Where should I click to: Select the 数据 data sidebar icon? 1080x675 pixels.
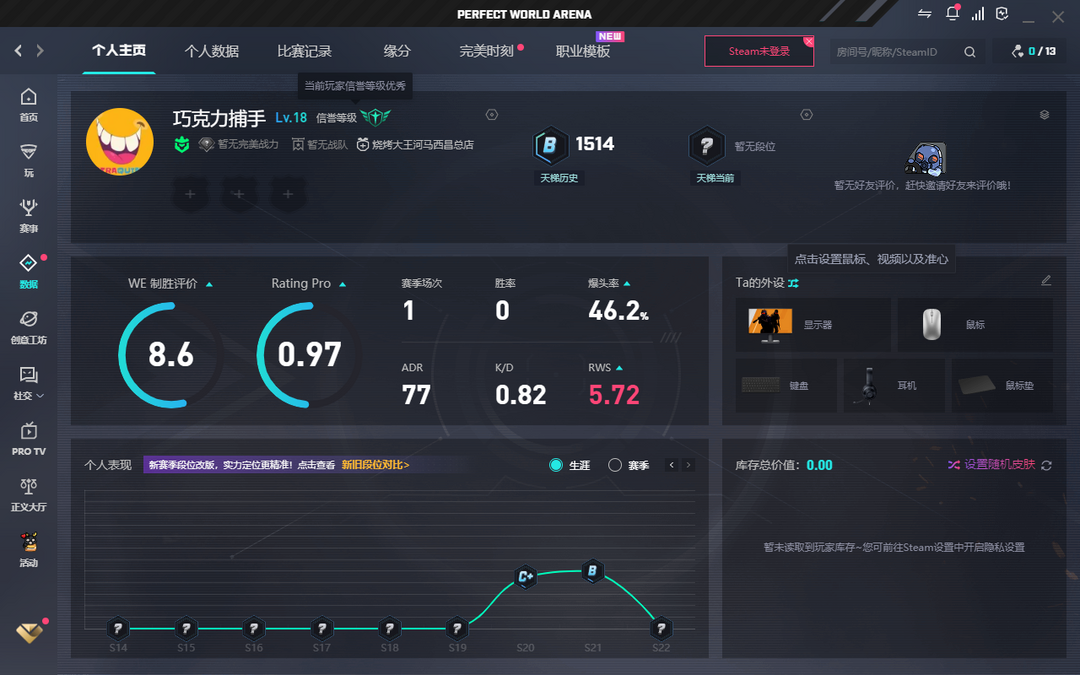28,271
